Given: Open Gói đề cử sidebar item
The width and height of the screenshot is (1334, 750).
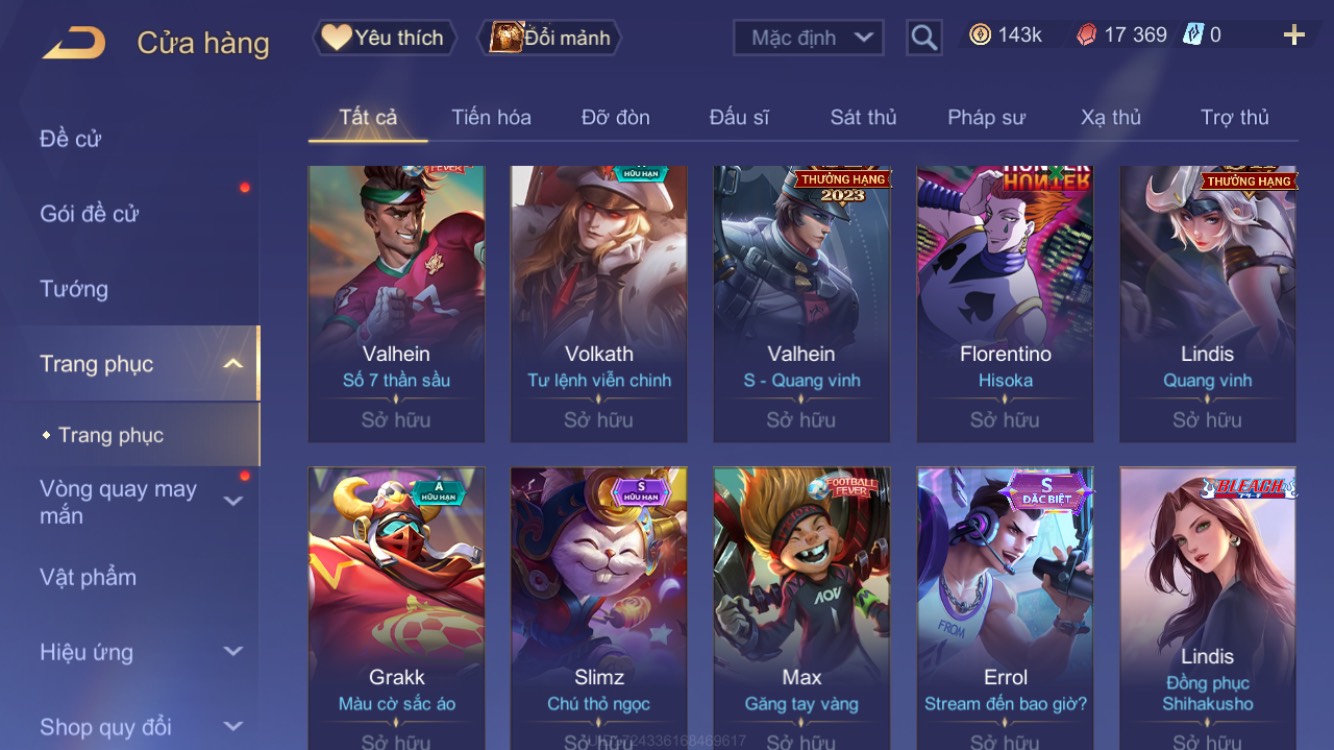Looking at the screenshot, I should pyautogui.click(x=89, y=213).
